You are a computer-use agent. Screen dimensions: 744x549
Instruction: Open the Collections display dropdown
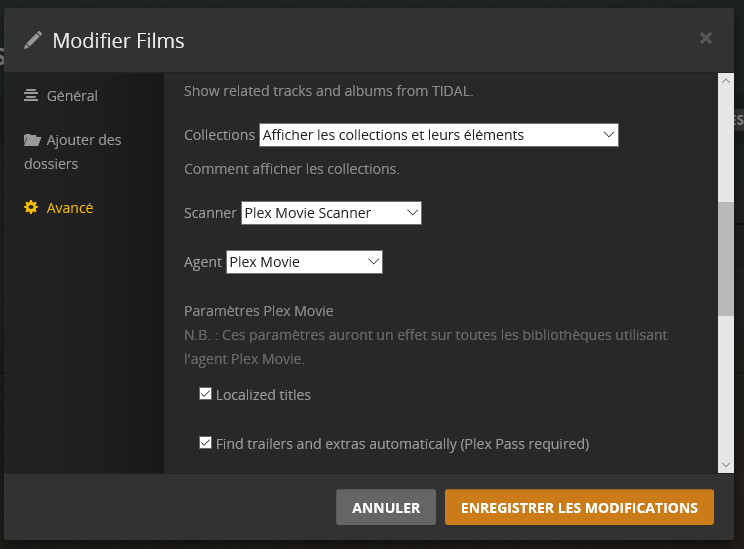click(439, 135)
